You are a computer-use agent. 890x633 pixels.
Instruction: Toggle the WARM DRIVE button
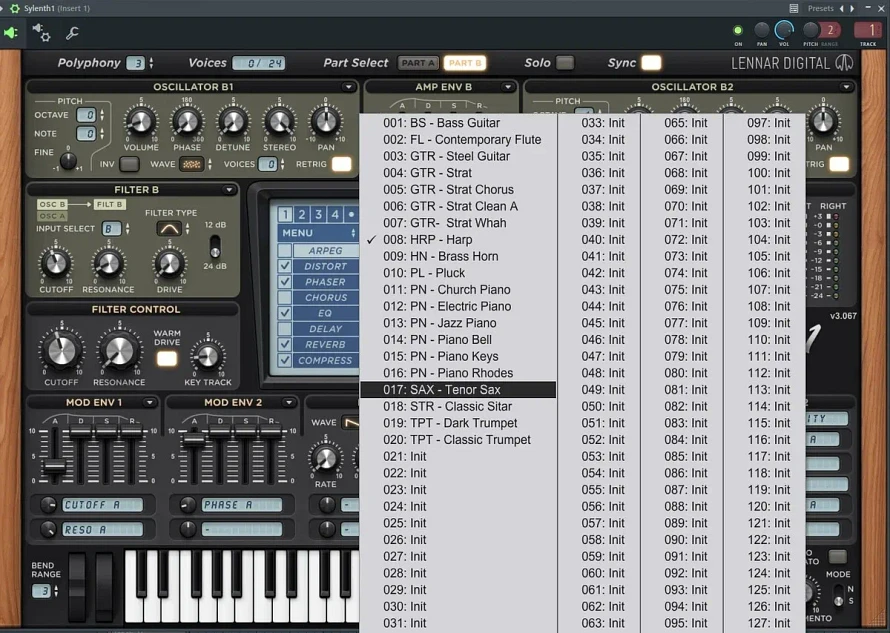[167, 359]
